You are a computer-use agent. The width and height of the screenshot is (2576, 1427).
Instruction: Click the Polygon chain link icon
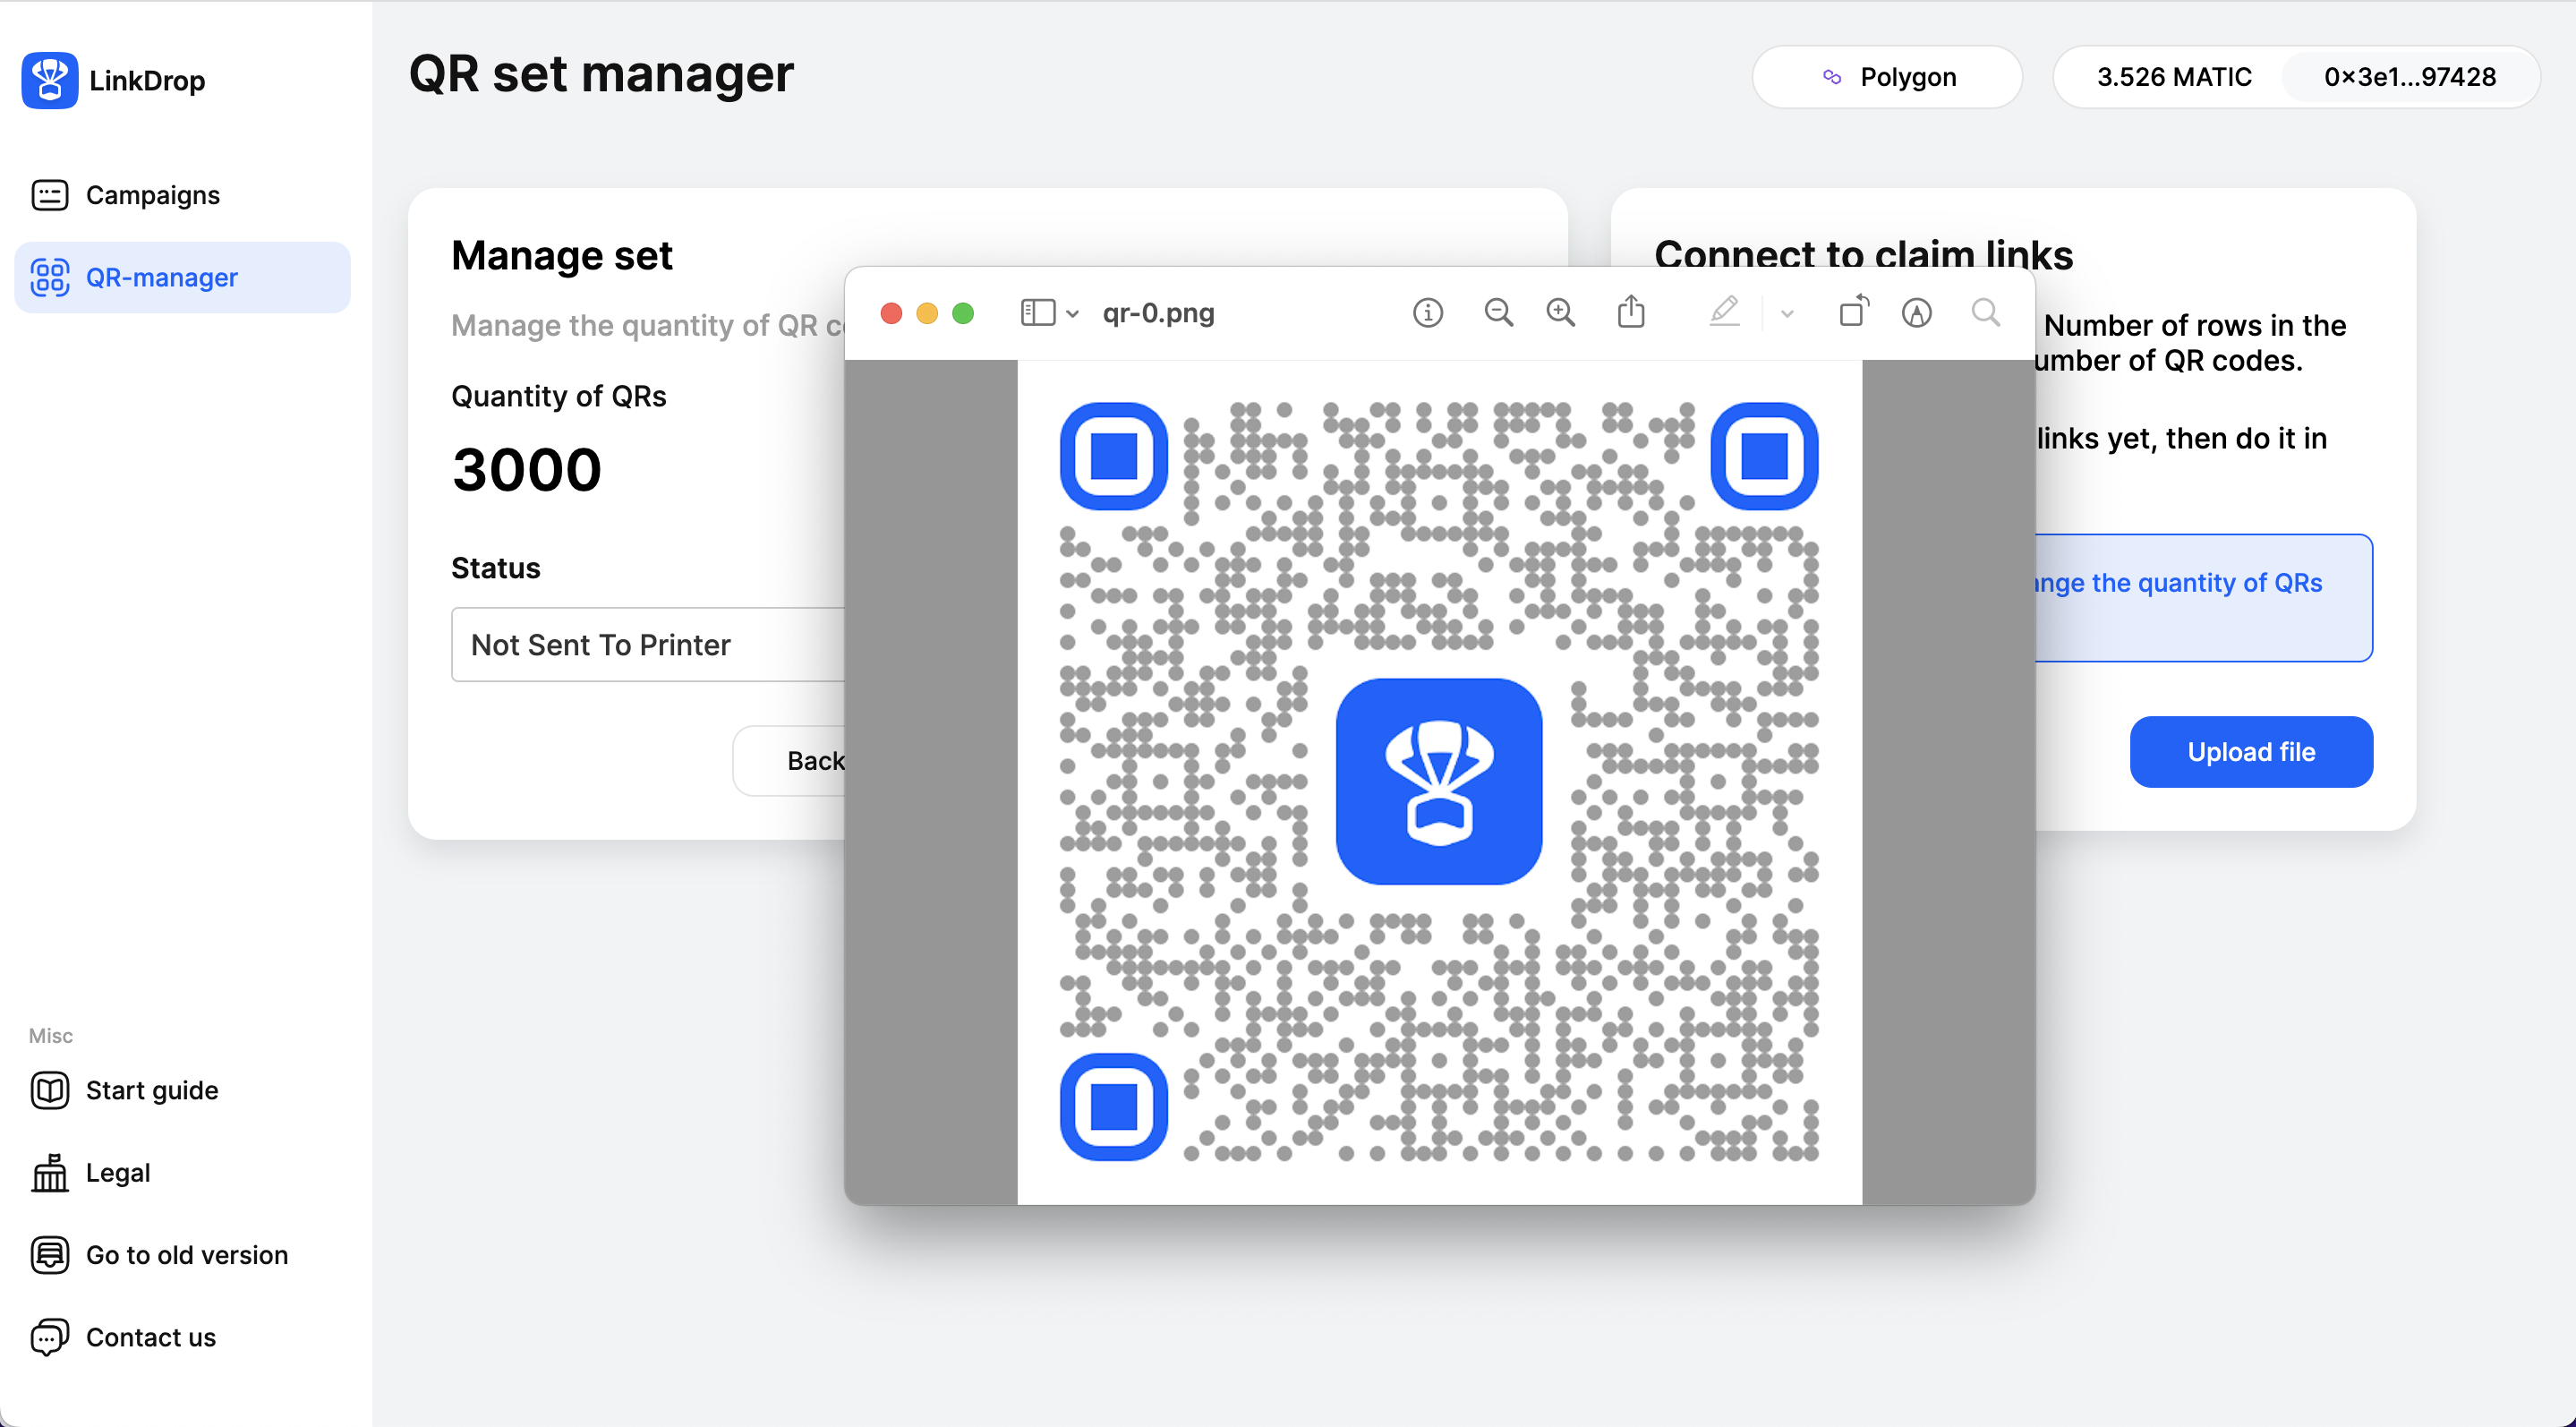(x=1832, y=77)
